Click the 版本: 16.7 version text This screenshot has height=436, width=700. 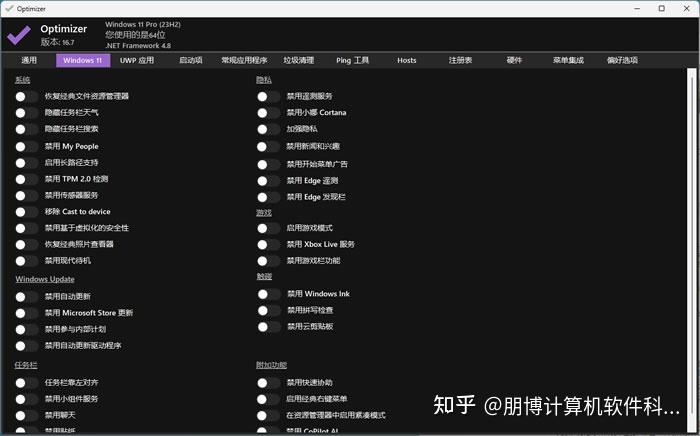coord(57,42)
